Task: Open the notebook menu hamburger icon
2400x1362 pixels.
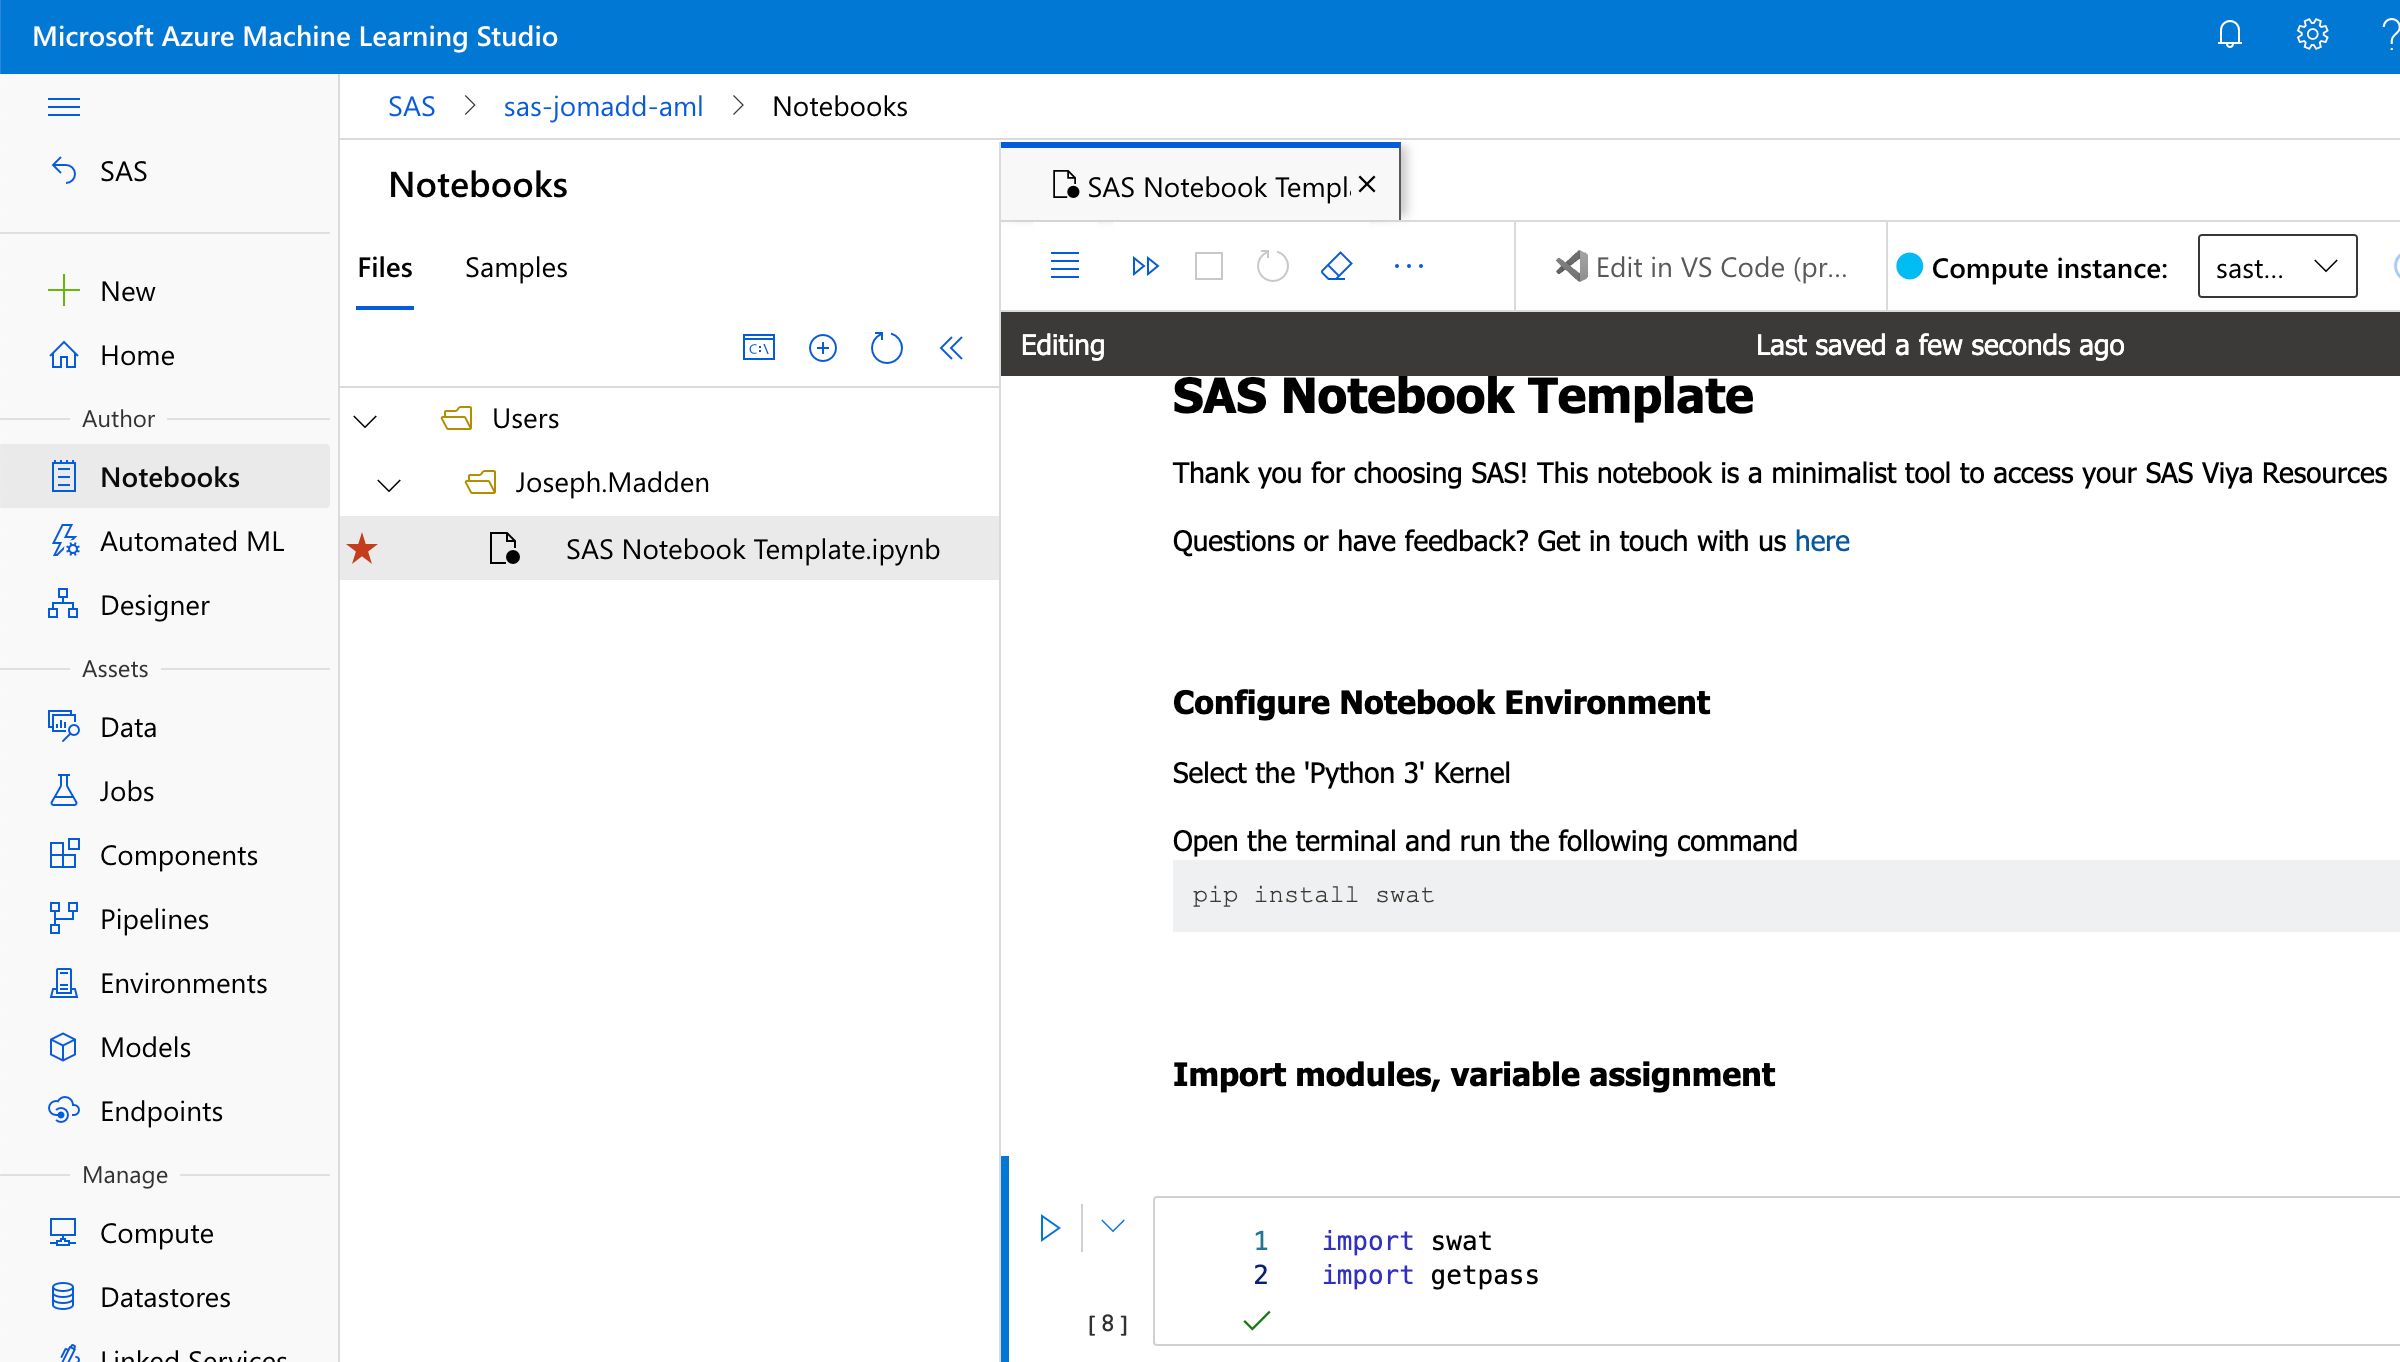Action: pyautogui.click(x=1064, y=266)
